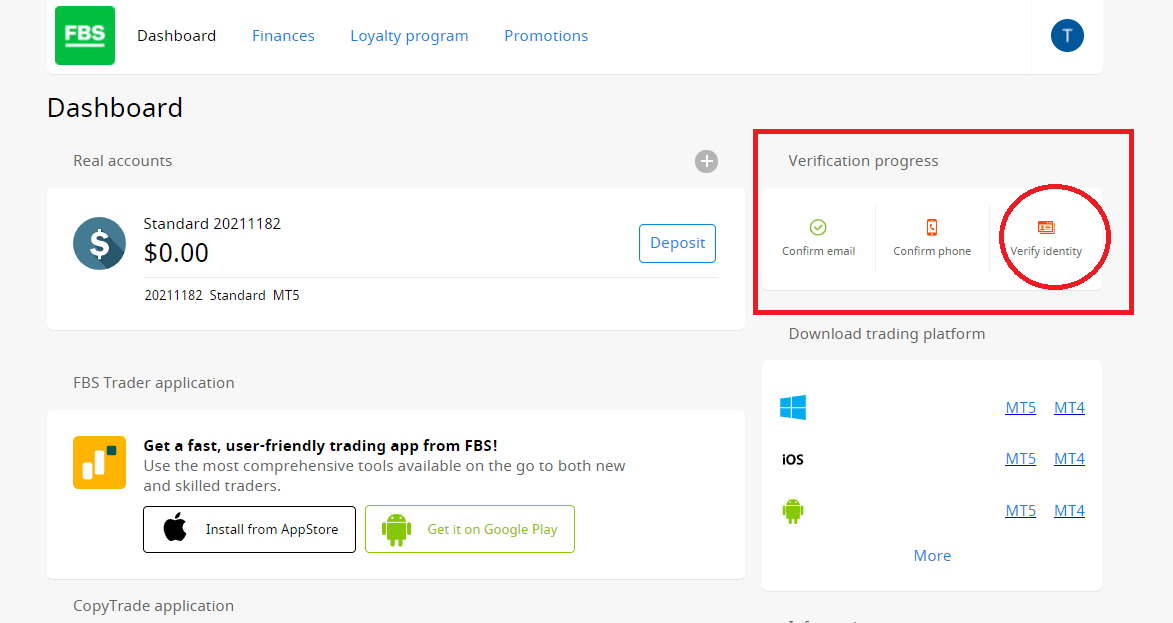Download MT5 for Windows
The height and width of the screenshot is (623, 1173).
pos(1020,408)
